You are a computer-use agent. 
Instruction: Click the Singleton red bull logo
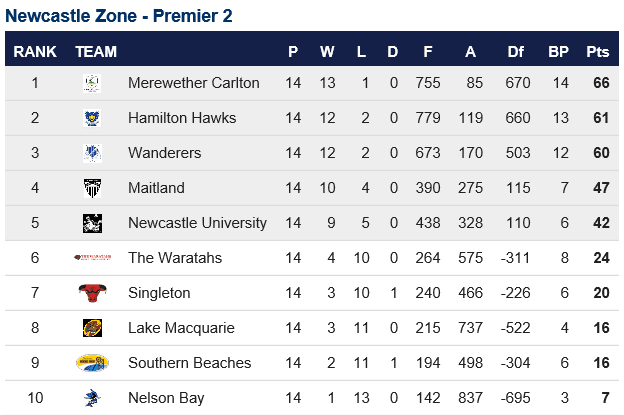click(92, 293)
